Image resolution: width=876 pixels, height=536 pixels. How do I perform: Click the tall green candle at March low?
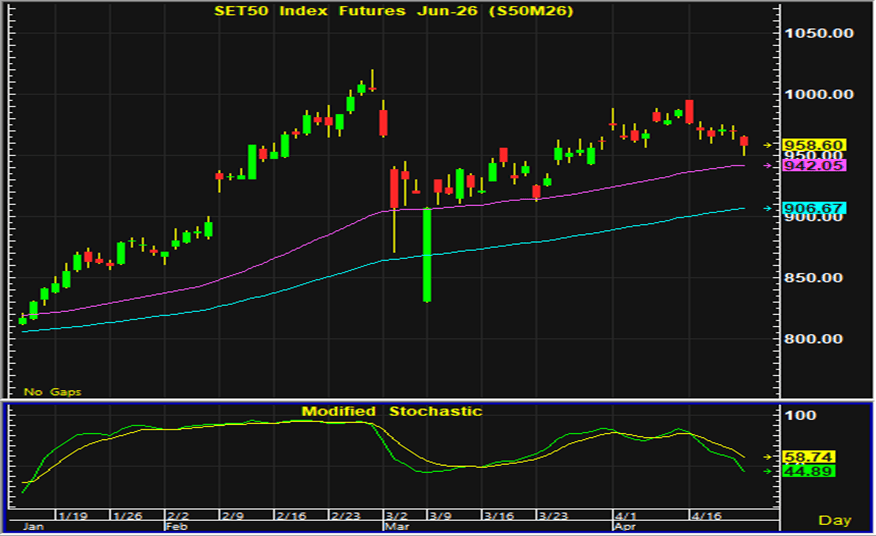(x=427, y=254)
